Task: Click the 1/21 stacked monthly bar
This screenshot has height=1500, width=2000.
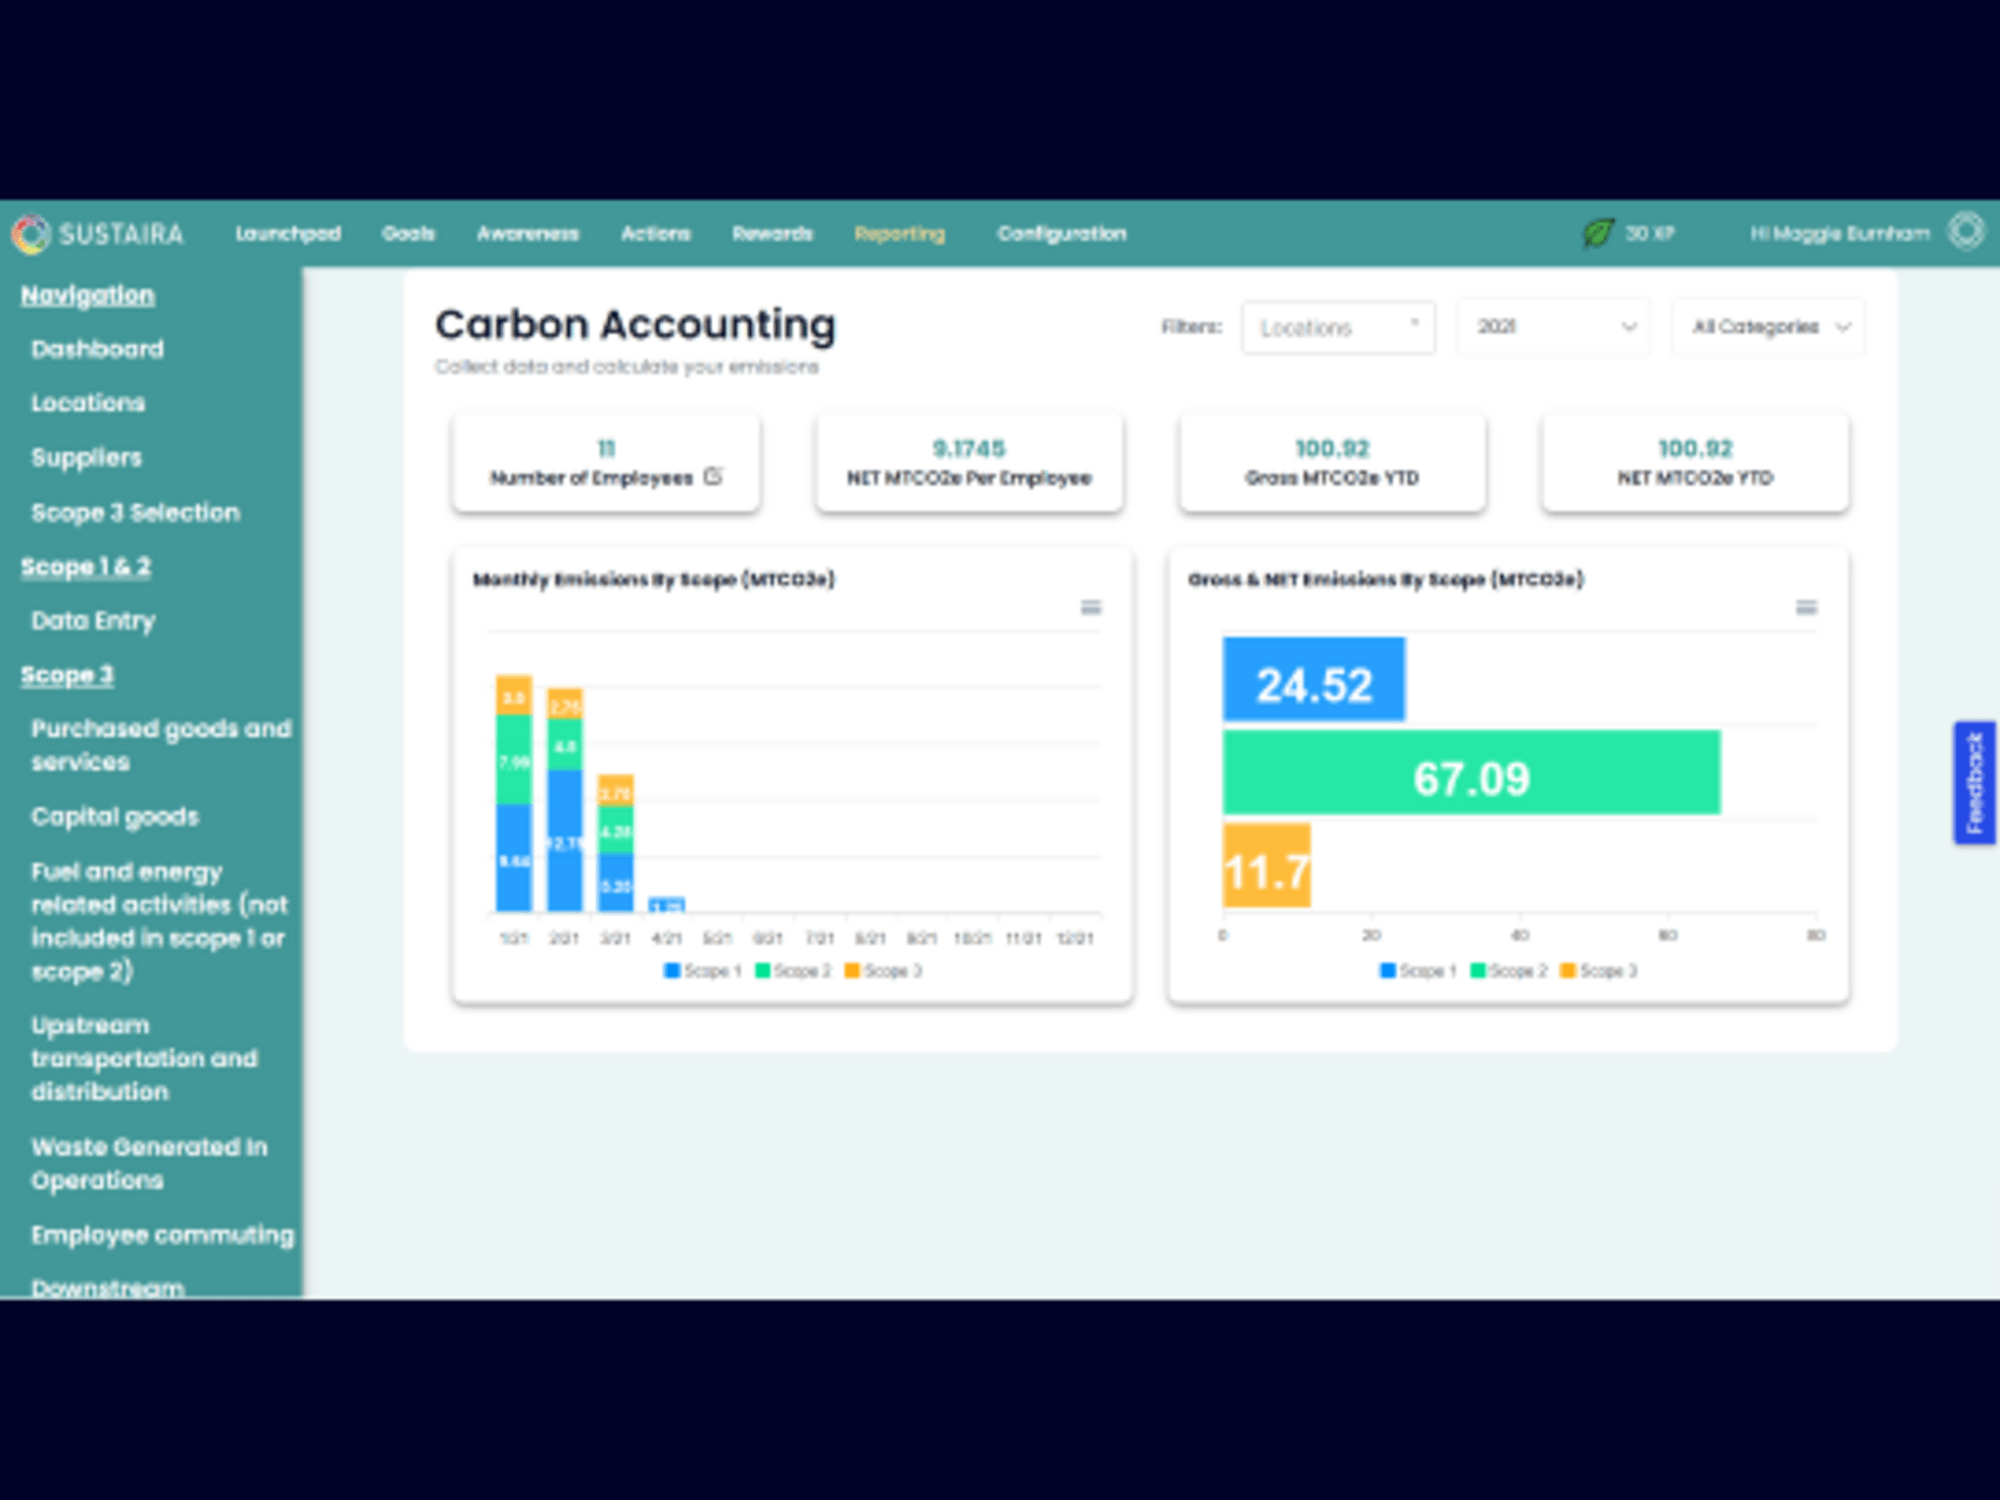Action: point(514,793)
